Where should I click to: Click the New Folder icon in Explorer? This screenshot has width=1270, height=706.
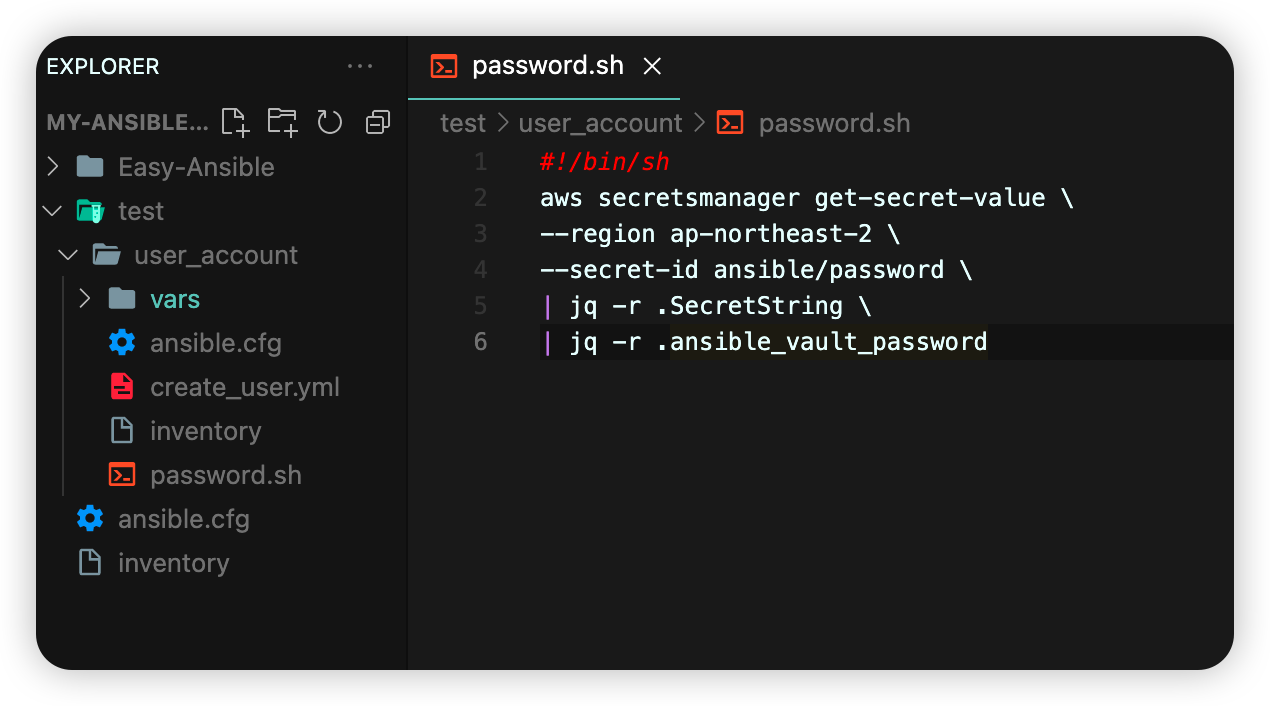(x=283, y=122)
